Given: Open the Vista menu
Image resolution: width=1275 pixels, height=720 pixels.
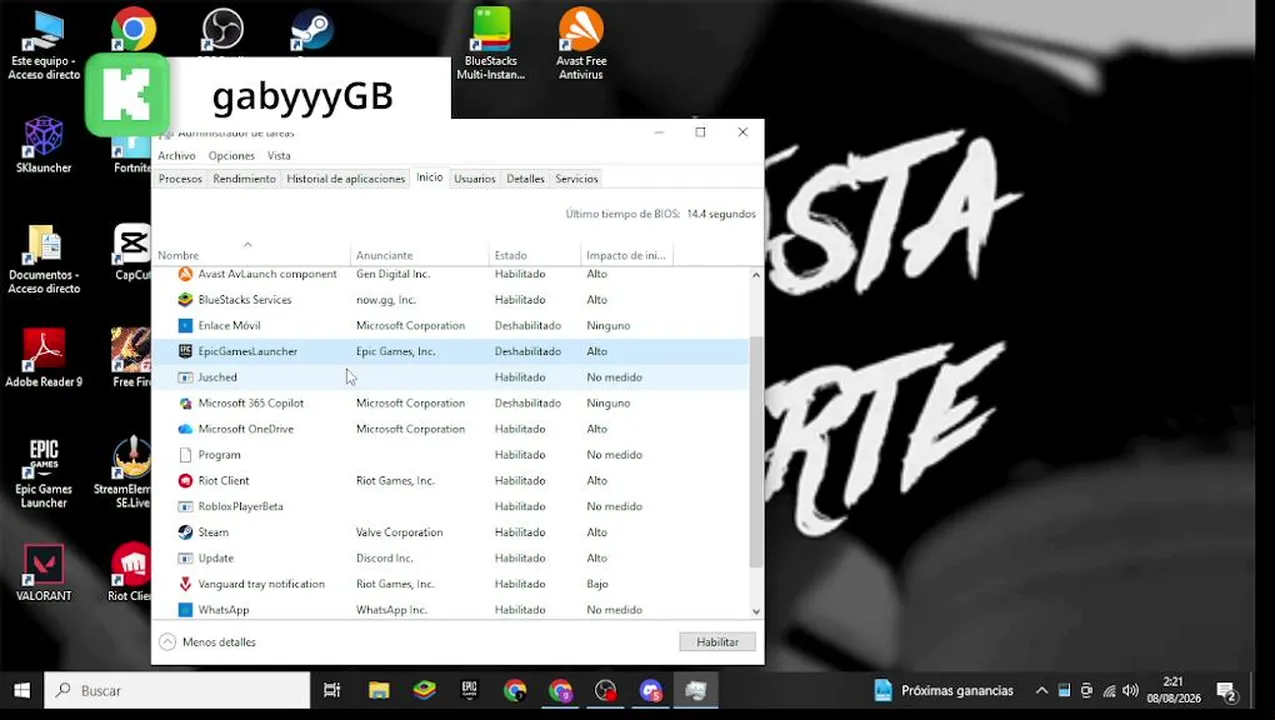Looking at the screenshot, I should pos(279,156).
